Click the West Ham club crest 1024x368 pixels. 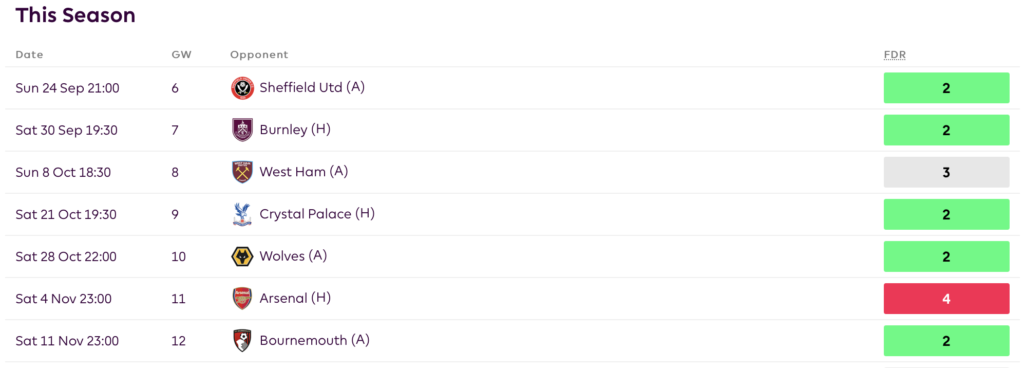coord(242,172)
